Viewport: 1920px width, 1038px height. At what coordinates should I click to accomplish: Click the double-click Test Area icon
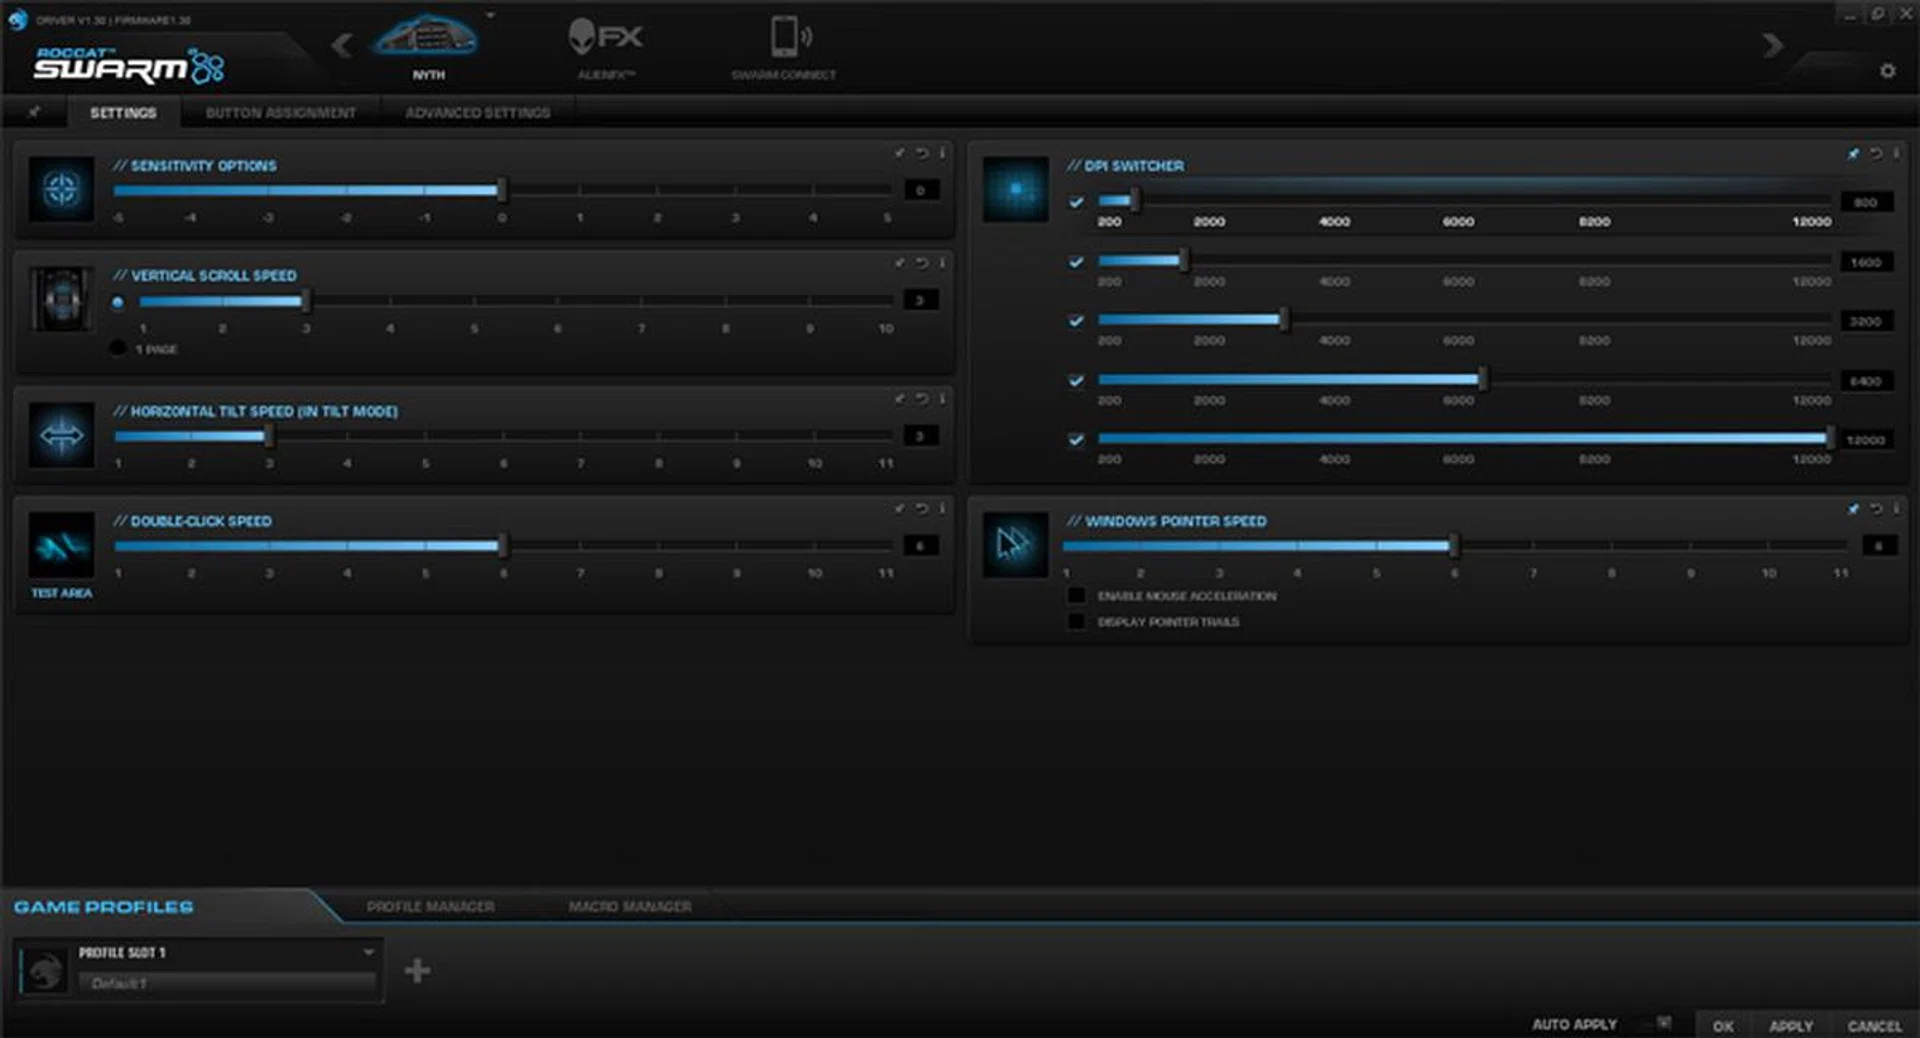coord(61,546)
